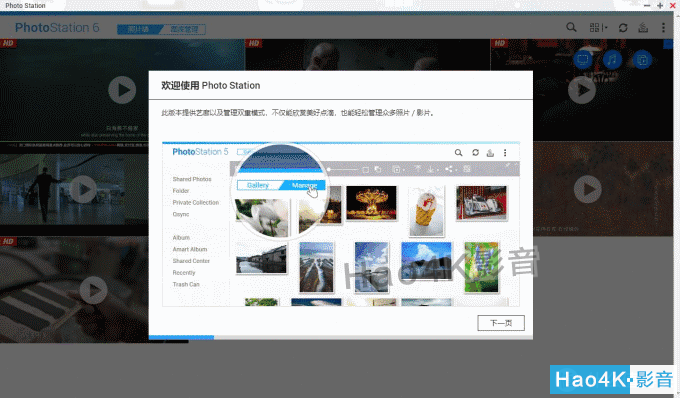Viewport: 680px width, 398px height.
Task: Play the bottom-left striped video
Action: click(93, 290)
